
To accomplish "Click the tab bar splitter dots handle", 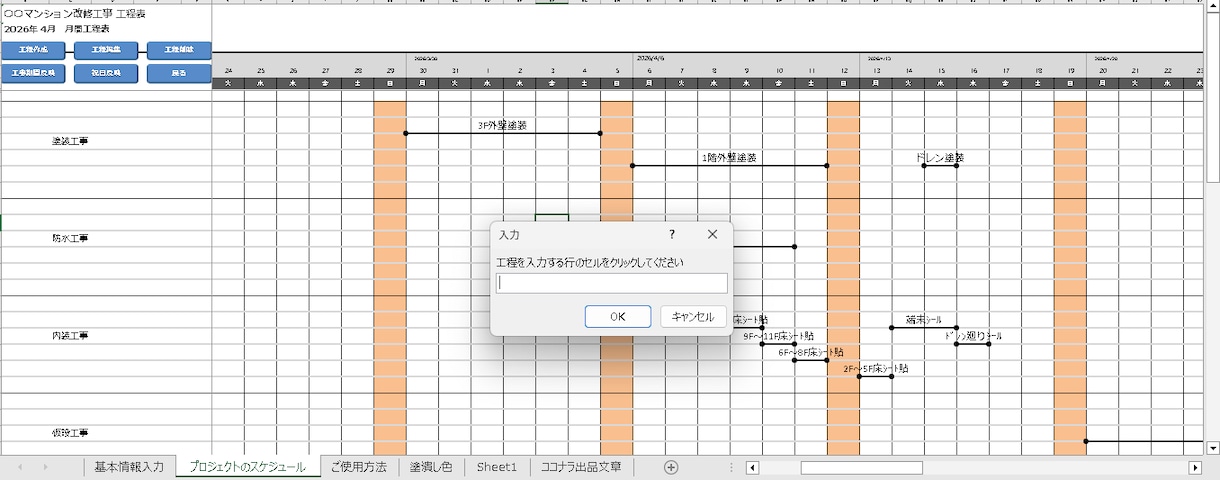I will [732, 467].
